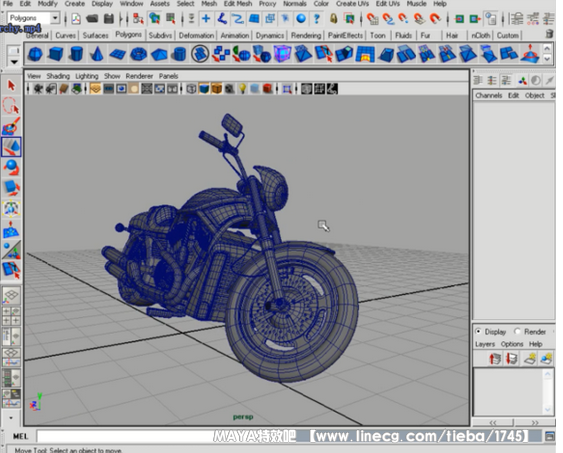Viewport: 563px width, 453px height.
Task: Open the viewport Panels menu
Action: pos(168,76)
